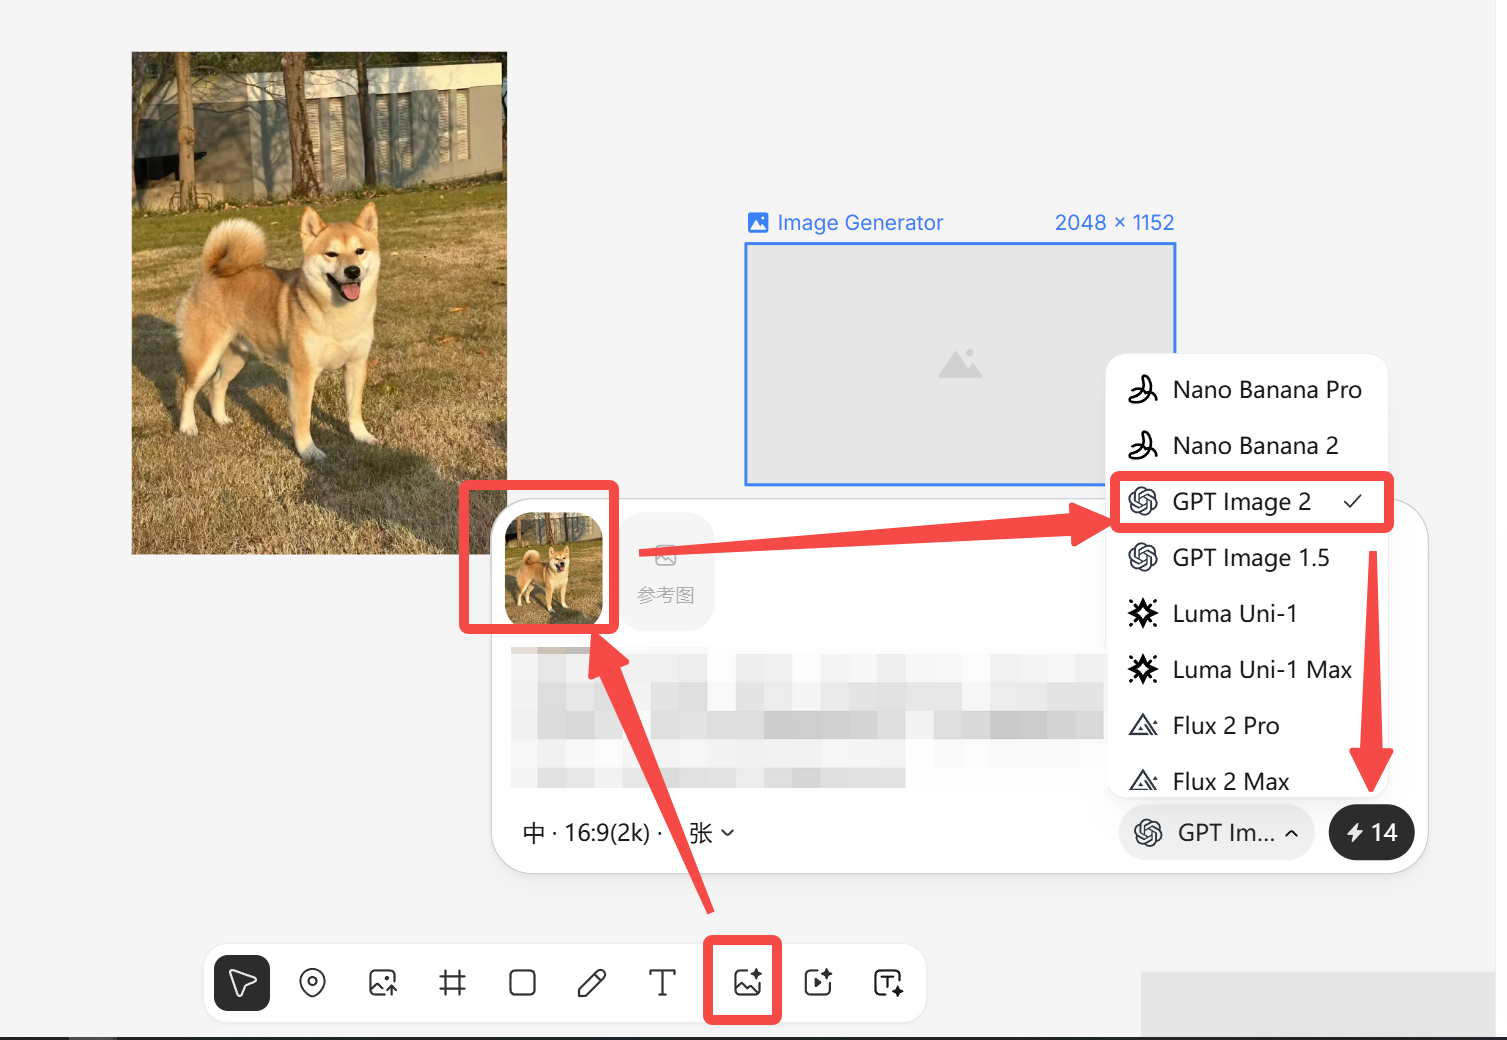This screenshot has width=1507, height=1040.
Task: Click the 参考图 add reference image button
Action: point(667,572)
